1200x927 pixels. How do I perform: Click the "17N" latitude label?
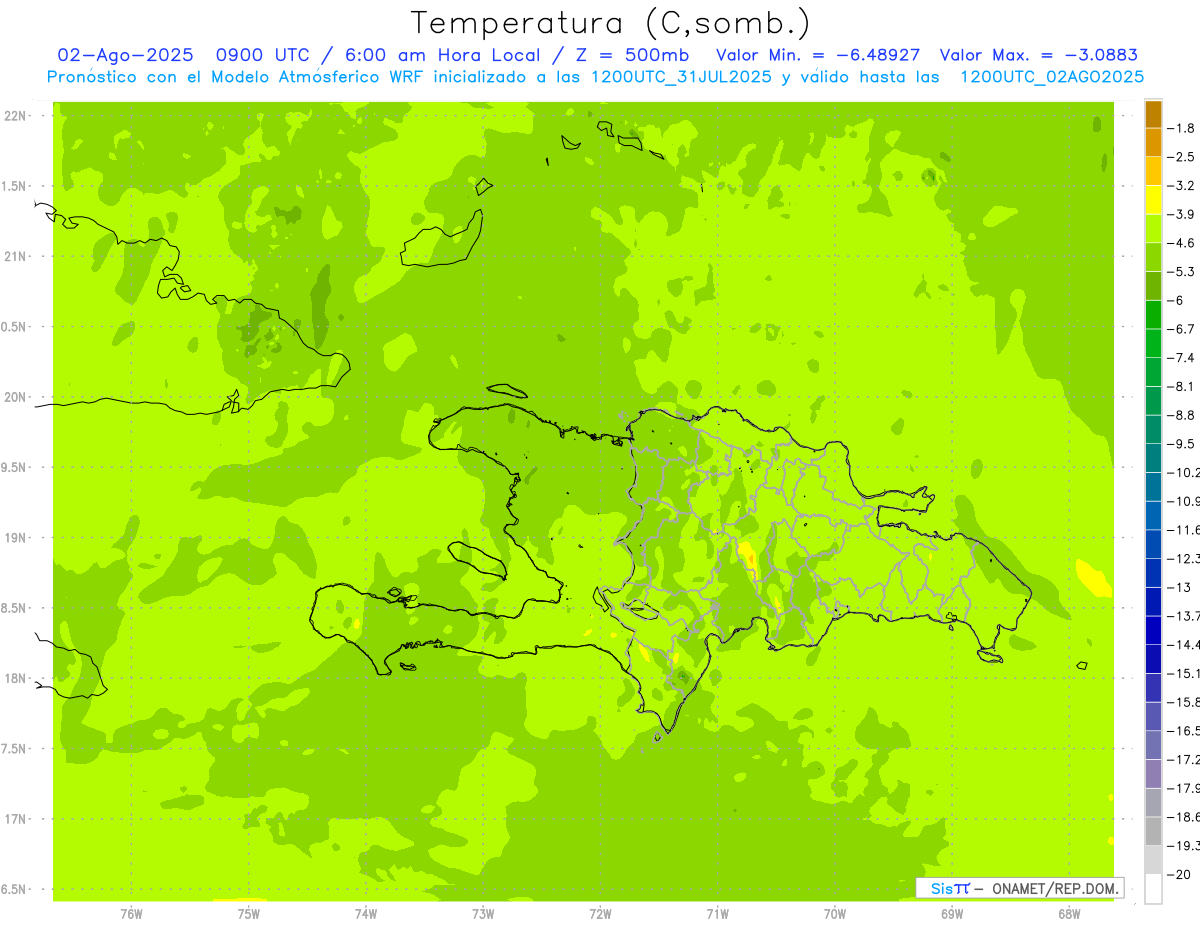14,819
